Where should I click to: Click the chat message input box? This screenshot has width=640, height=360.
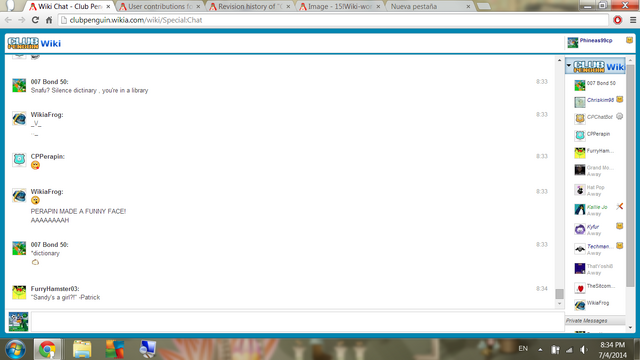298,322
